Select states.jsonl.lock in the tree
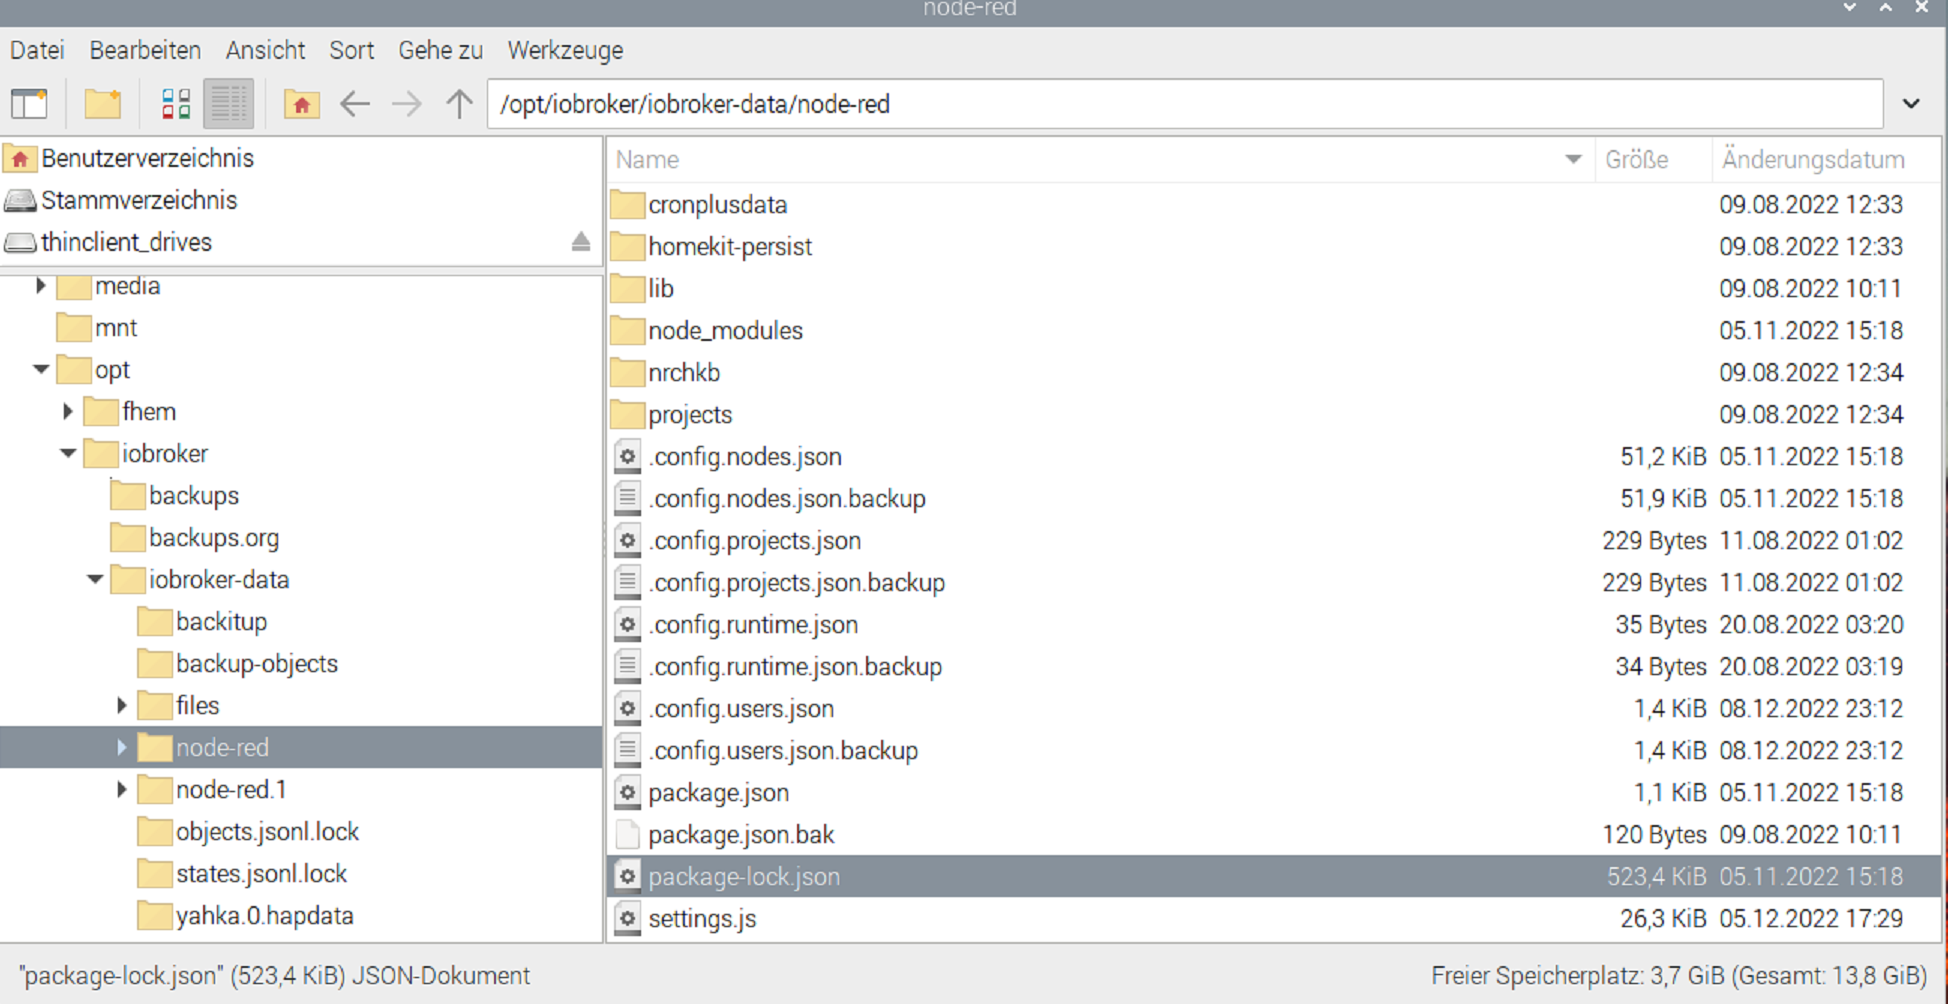Image resolution: width=1948 pixels, height=1004 pixels. click(x=242, y=874)
